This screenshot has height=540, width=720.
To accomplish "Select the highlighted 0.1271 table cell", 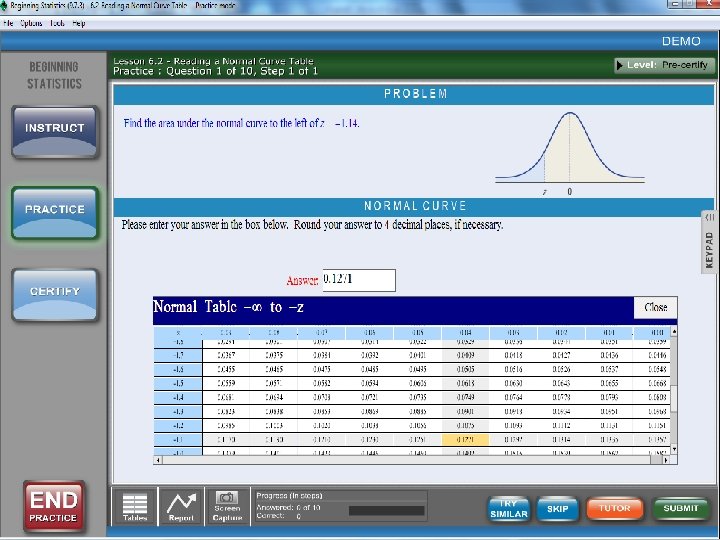I will 465,439.
